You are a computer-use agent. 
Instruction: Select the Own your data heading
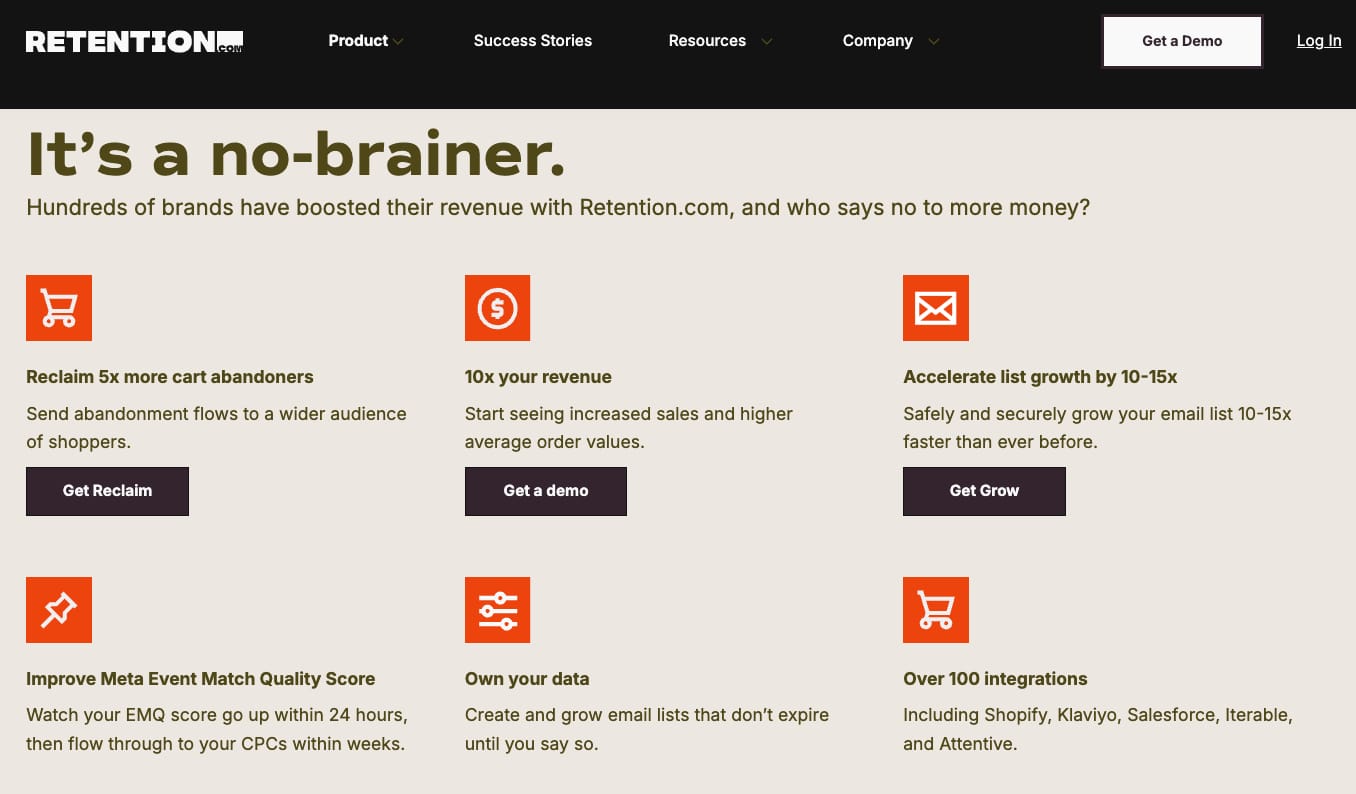tap(526, 679)
